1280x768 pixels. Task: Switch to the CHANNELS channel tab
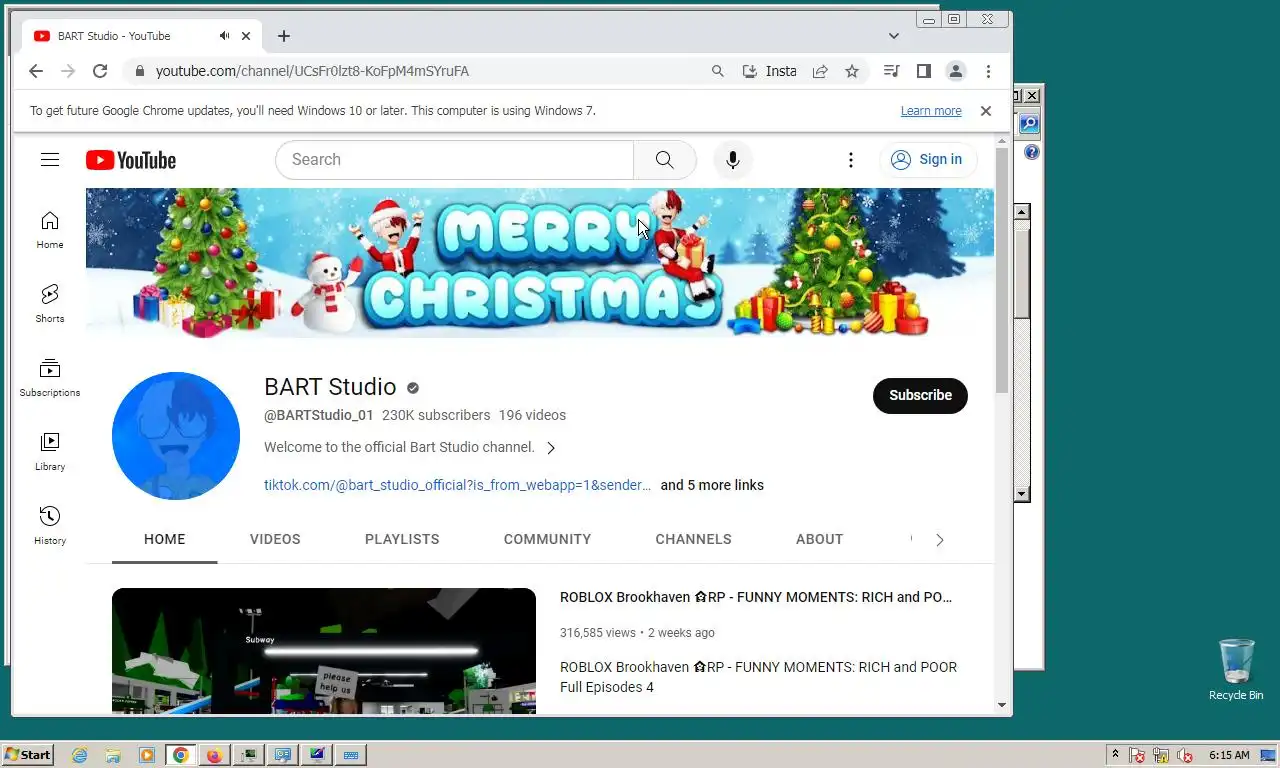[x=693, y=539]
